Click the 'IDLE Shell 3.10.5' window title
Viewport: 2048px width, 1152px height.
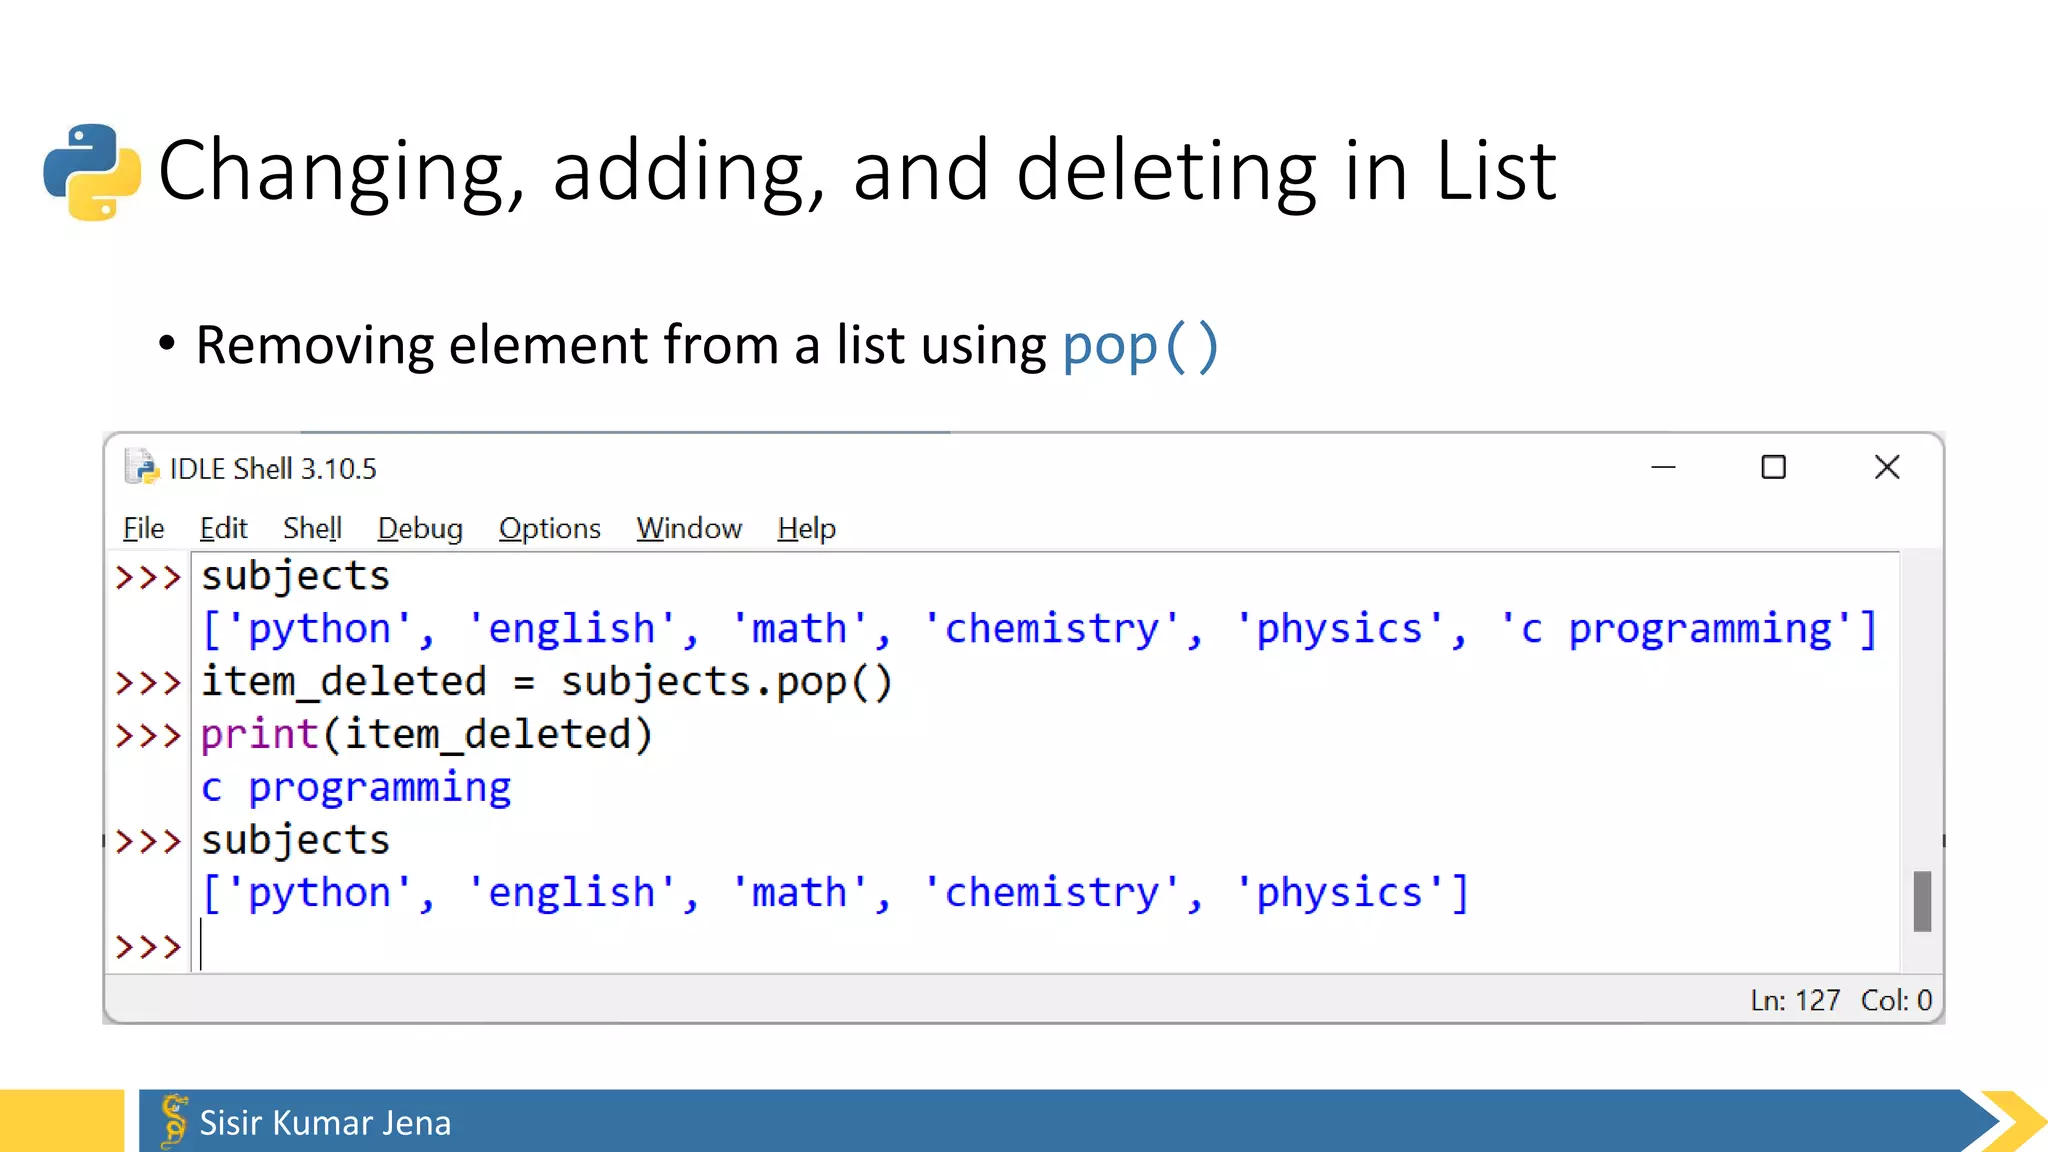[x=273, y=468]
